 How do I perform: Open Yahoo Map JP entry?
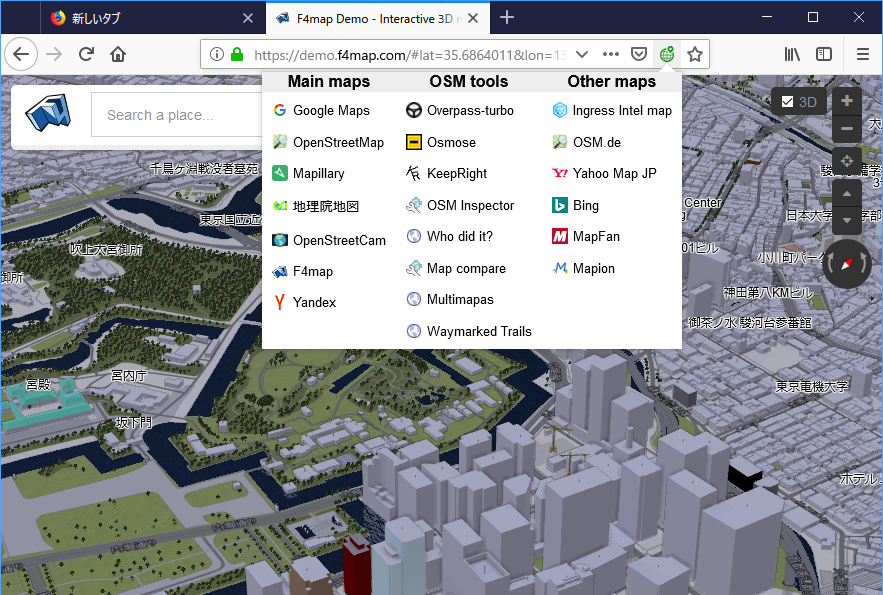[604, 173]
